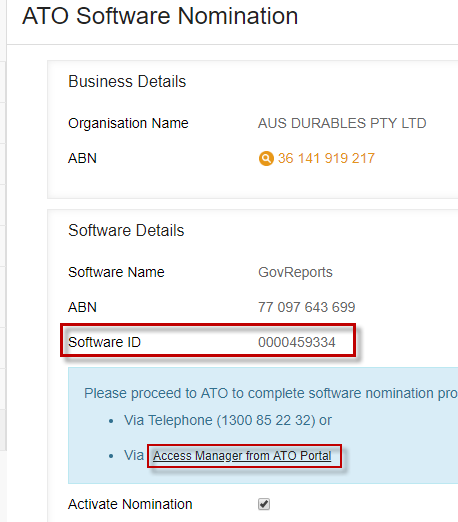Click the Software Details section heading

pos(126,230)
